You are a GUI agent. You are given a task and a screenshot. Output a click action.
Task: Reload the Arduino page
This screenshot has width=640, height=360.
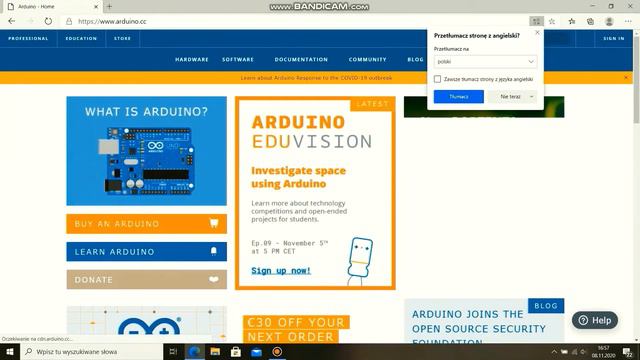[x=48, y=21]
